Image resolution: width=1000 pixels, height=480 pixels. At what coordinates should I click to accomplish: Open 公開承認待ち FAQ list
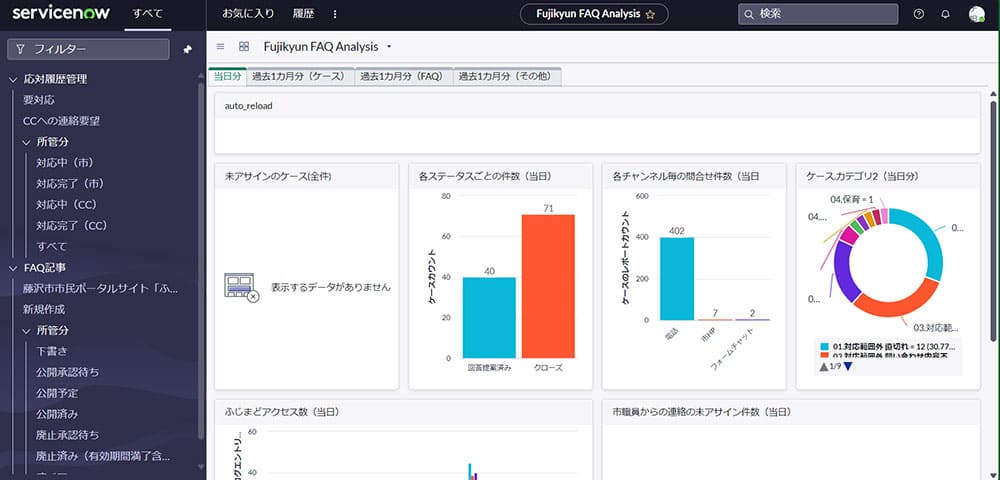[x=68, y=372]
